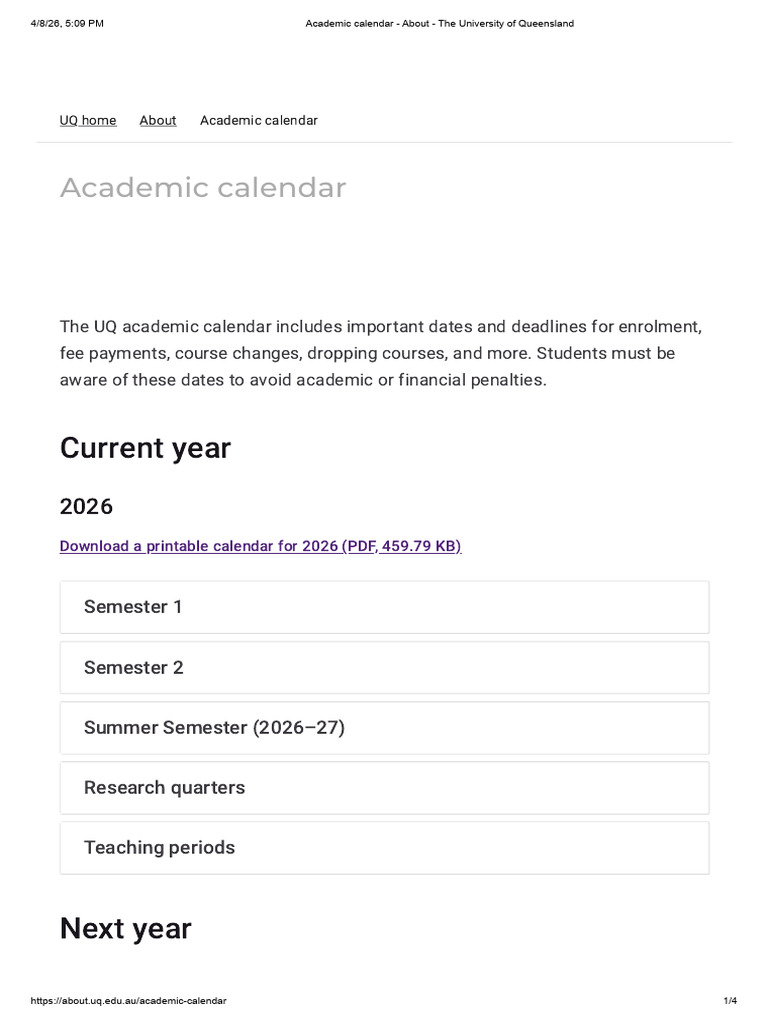Expand the Semester 1 section
Image resolution: width=768 pixels, height=1024 pixels.
(134, 607)
